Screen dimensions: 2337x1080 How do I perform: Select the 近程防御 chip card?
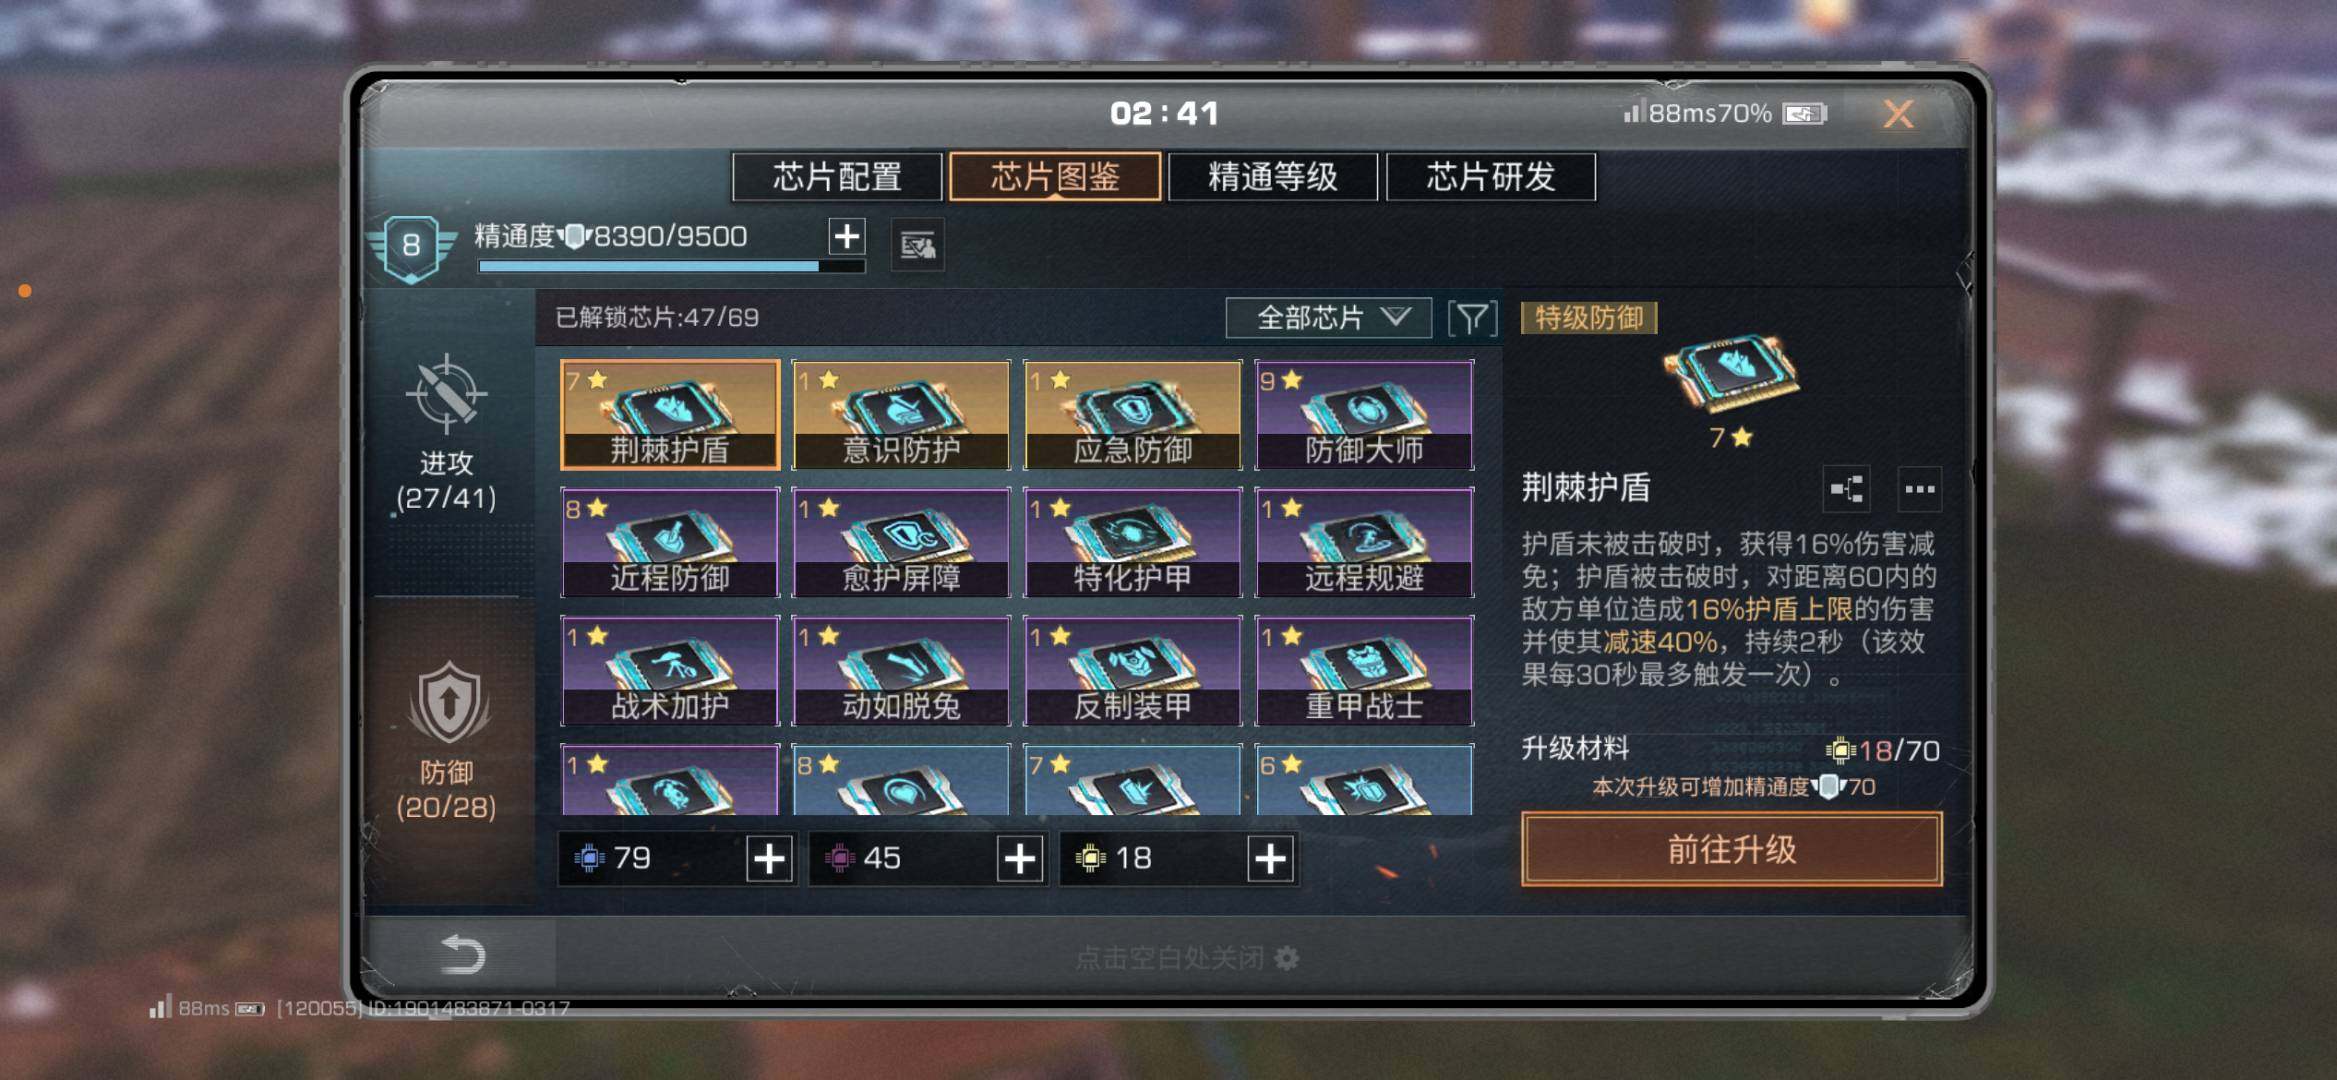tap(670, 543)
